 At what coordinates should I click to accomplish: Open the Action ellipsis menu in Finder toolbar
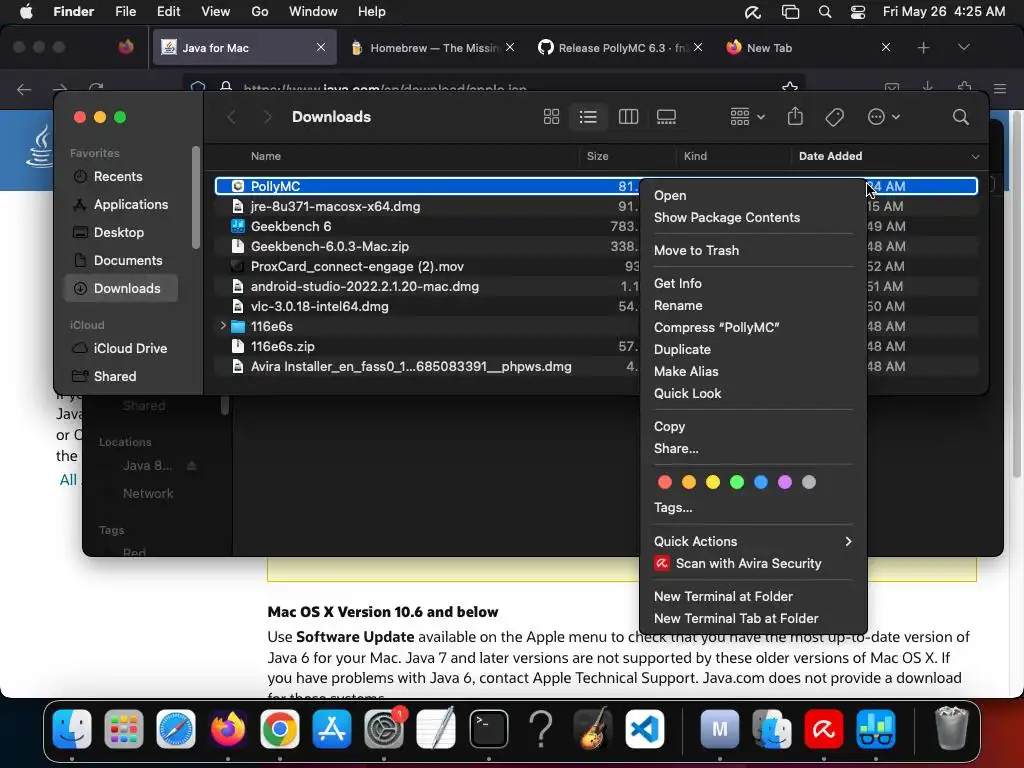pos(884,117)
